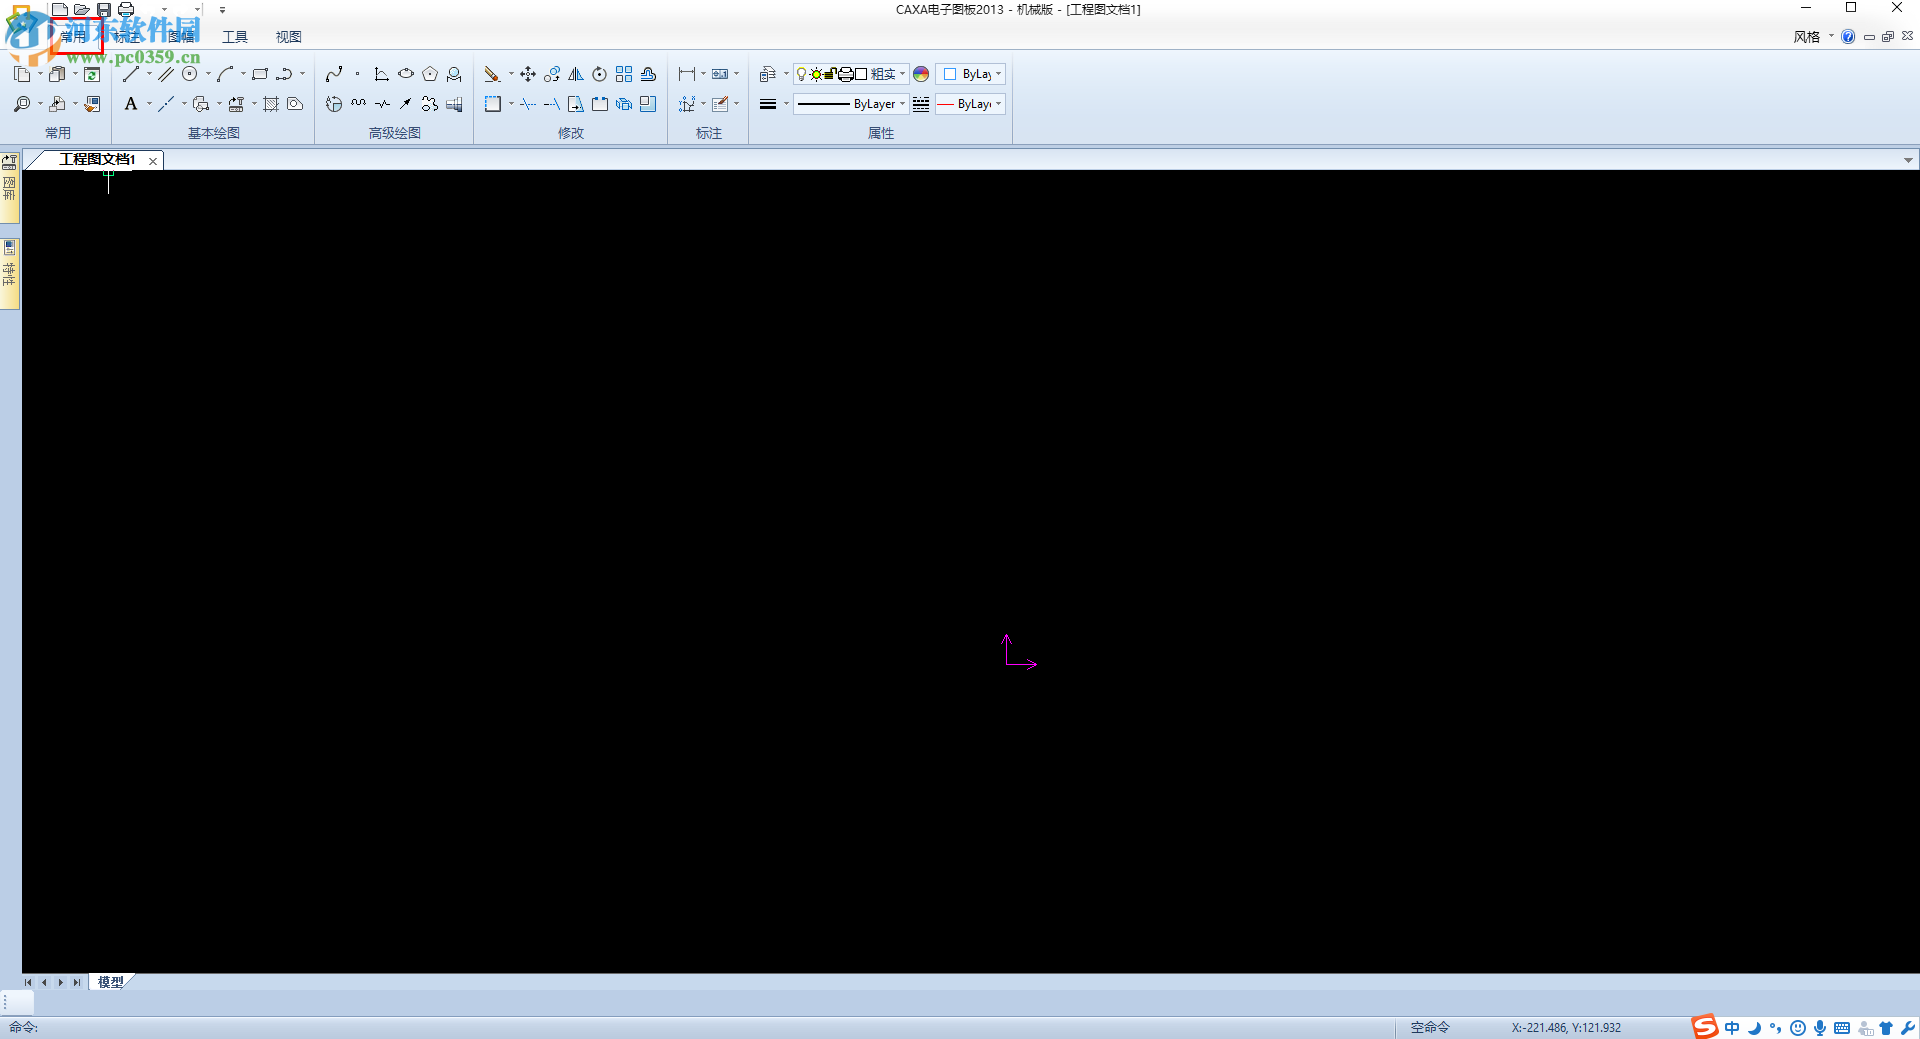Viewport: 1920px width, 1039px height.
Task: Switch to the 工具 ribbon tab
Action: click(x=235, y=37)
